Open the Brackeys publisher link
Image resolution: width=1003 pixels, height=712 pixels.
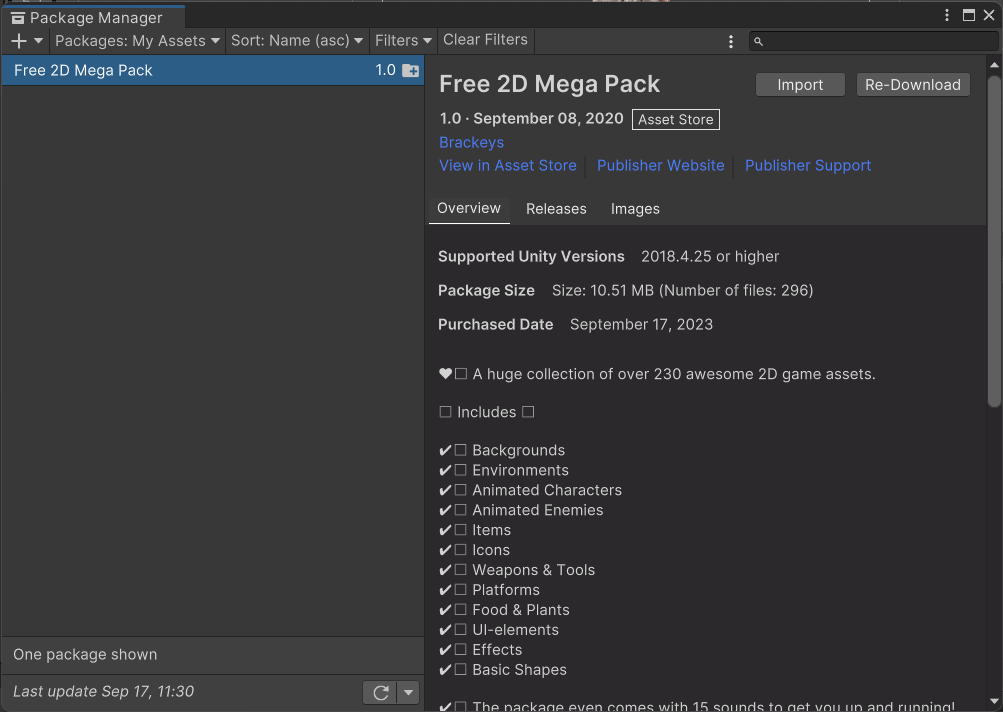pos(471,143)
